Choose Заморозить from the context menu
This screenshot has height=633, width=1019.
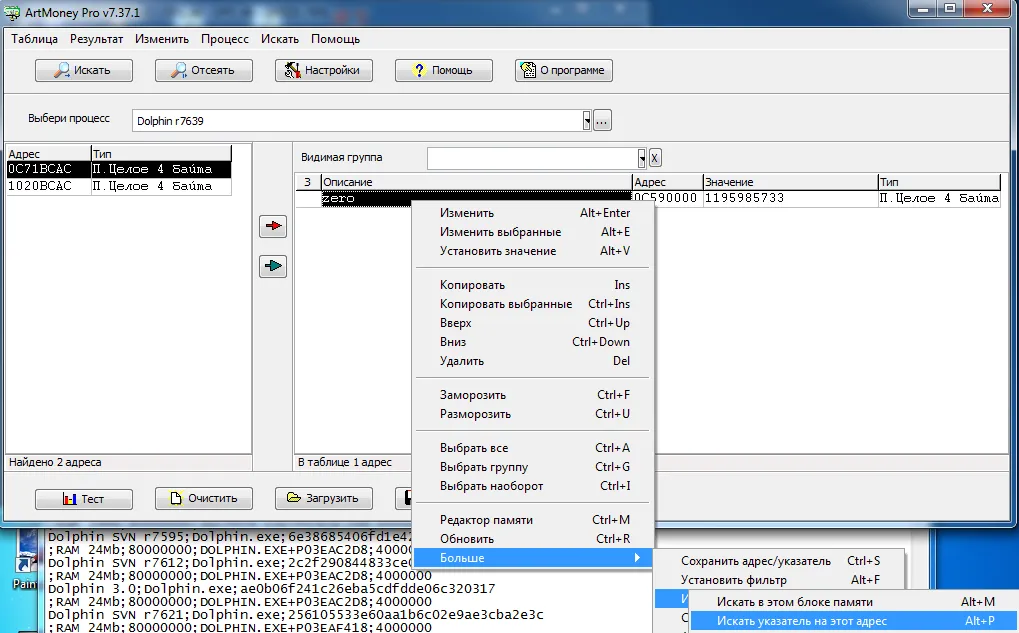coord(473,395)
